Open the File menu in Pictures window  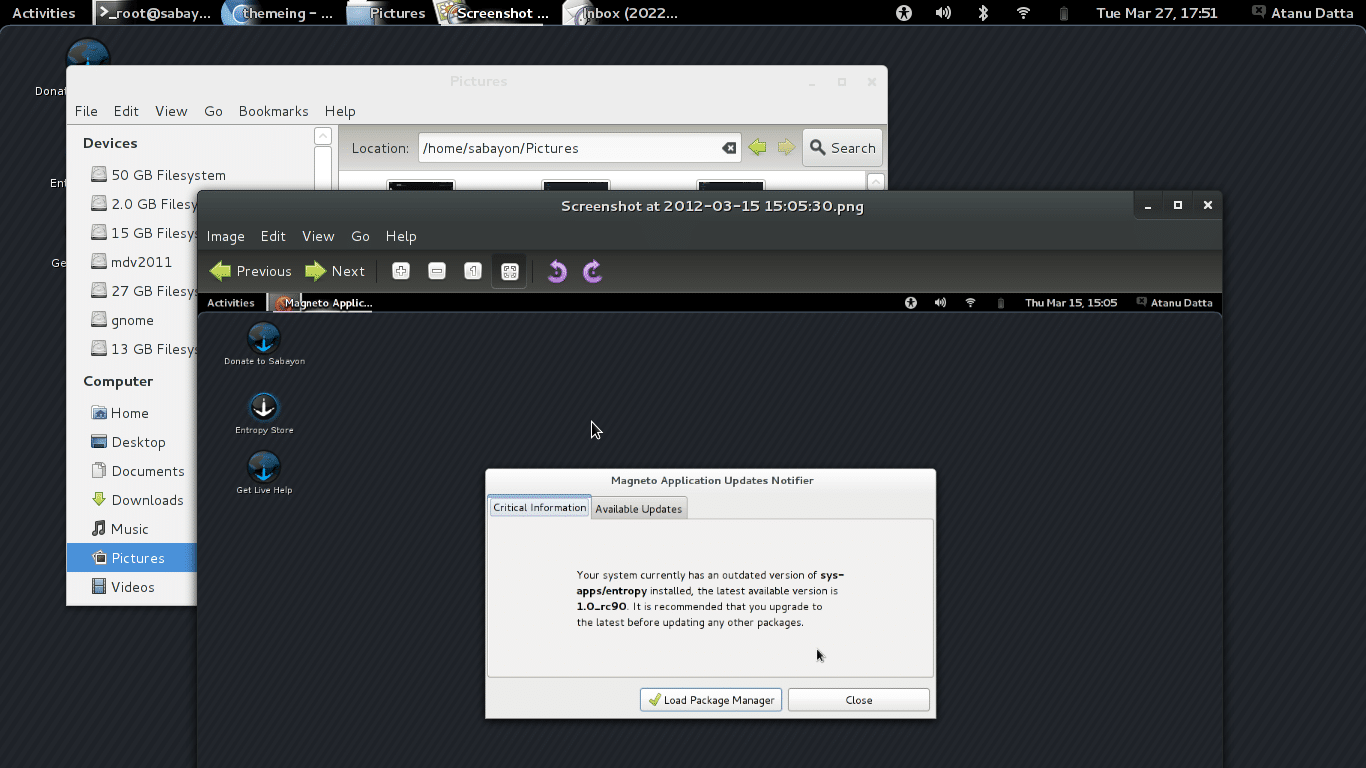click(86, 111)
